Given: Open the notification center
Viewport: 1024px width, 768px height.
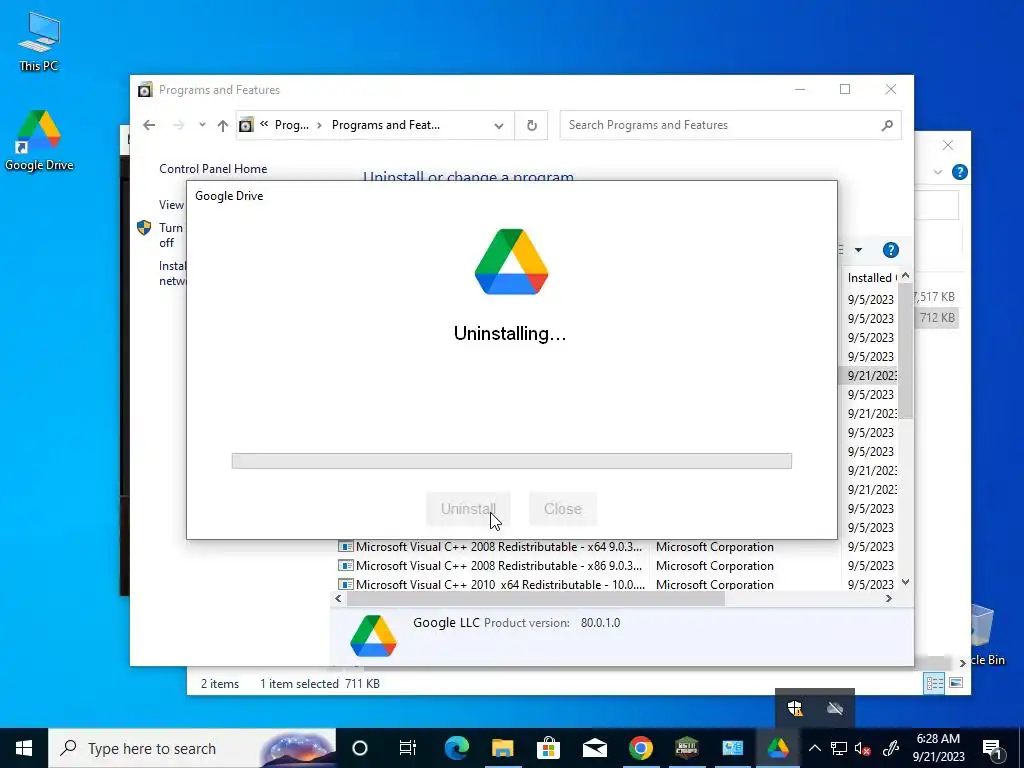Looking at the screenshot, I should [992, 748].
